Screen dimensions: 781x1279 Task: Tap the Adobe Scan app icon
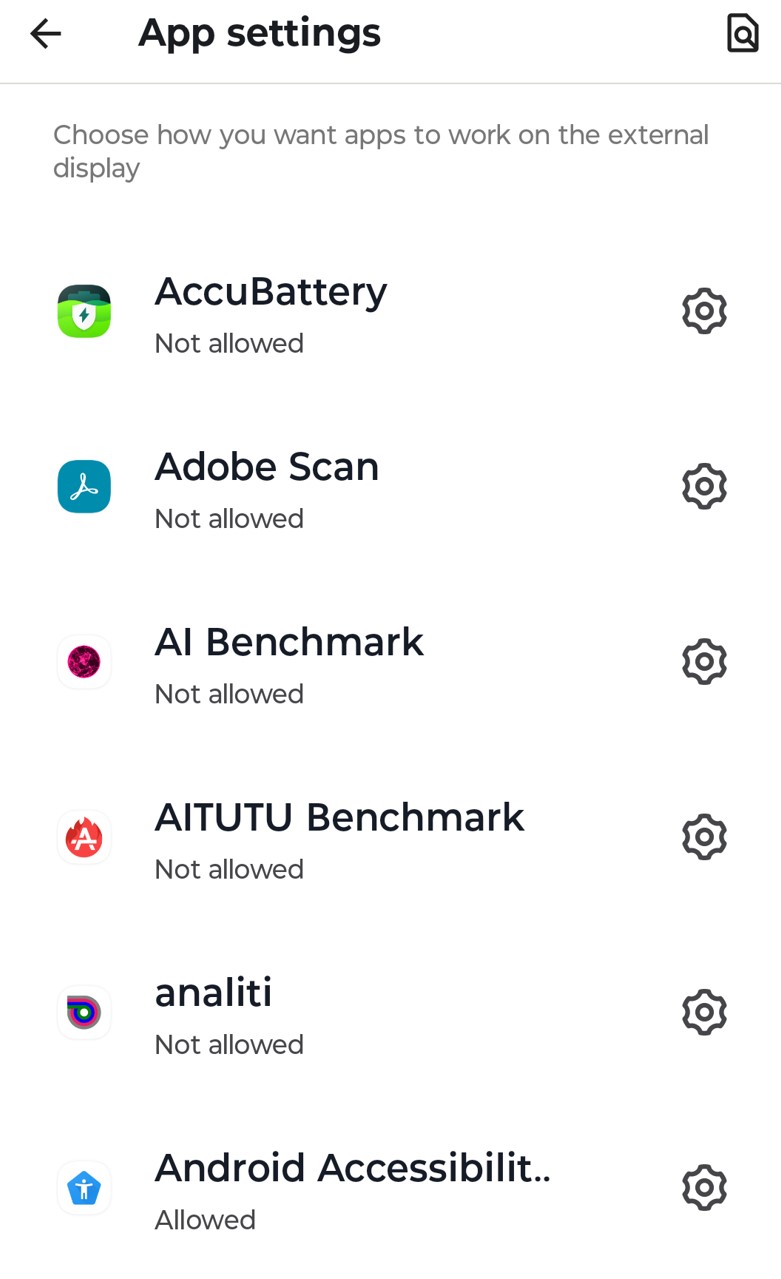point(84,487)
